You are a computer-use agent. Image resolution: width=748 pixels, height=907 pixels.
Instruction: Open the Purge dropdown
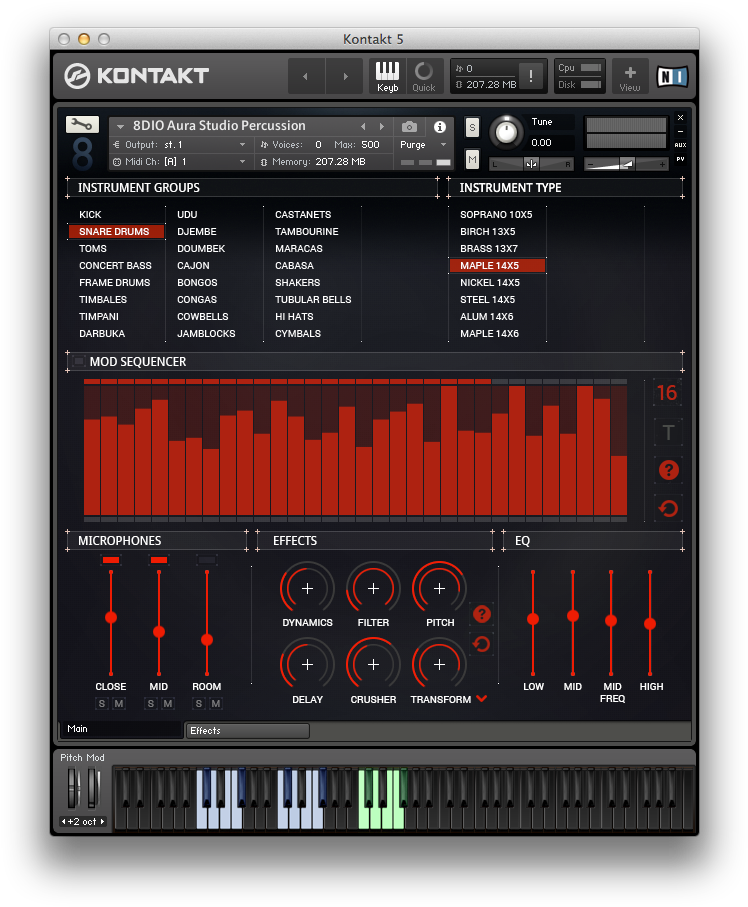[x=422, y=145]
